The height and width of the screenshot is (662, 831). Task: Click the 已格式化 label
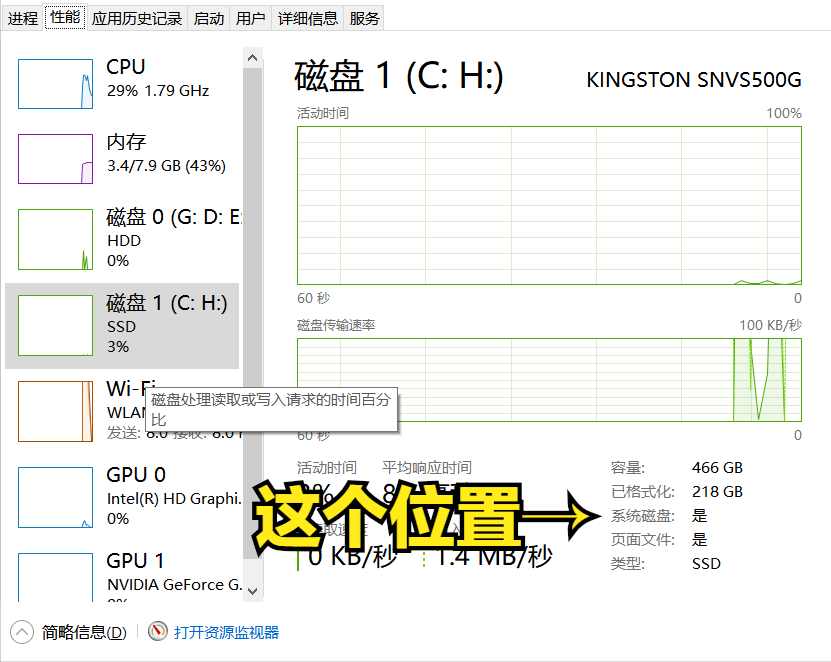click(642, 492)
